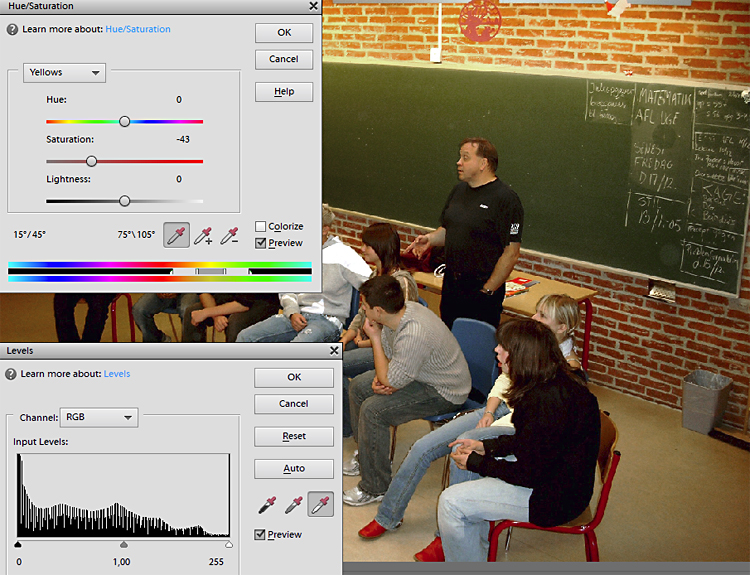The height and width of the screenshot is (575, 750).
Task: Toggle Preview in the Hue/Saturation dialog
Action: tap(261, 243)
